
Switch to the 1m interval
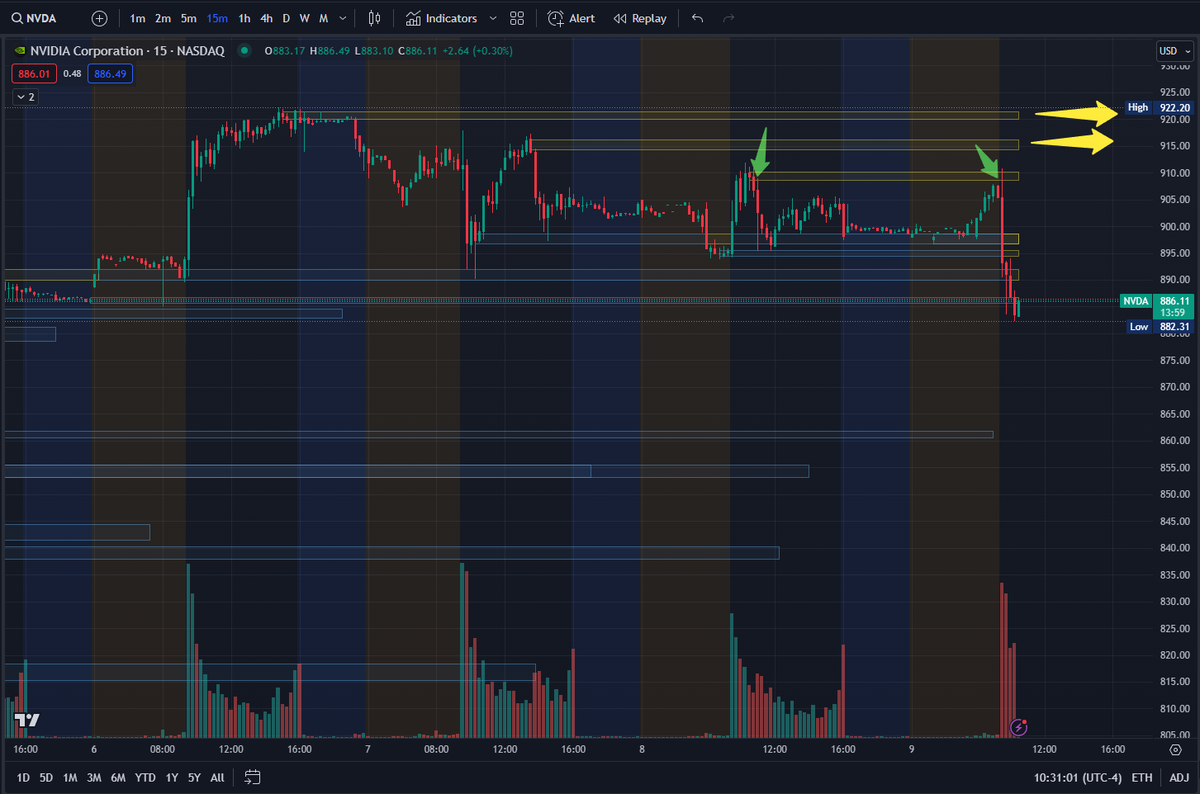coord(137,18)
